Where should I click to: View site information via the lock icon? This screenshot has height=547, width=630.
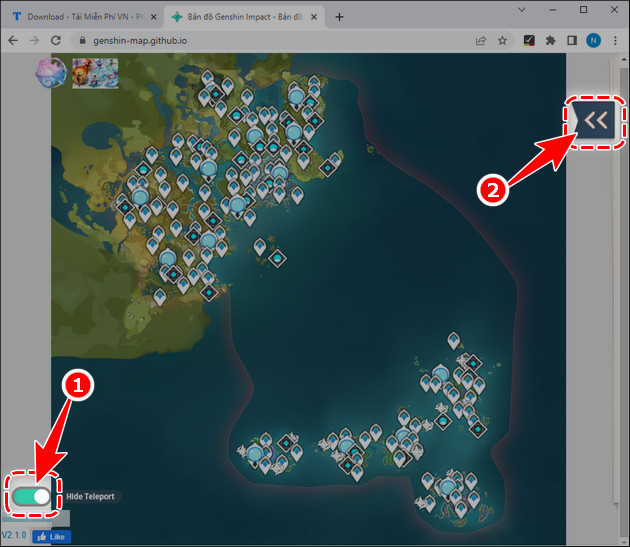coord(82,40)
